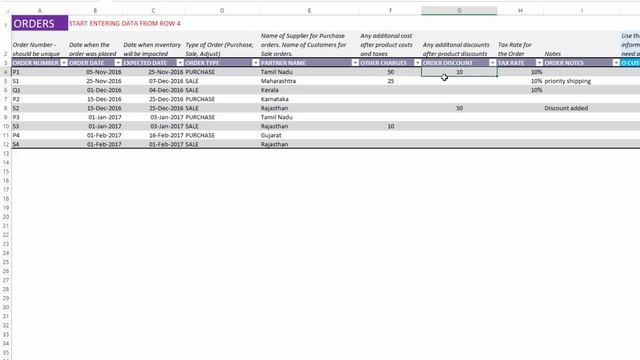
Task: Select column G header
Action: coord(459,11)
